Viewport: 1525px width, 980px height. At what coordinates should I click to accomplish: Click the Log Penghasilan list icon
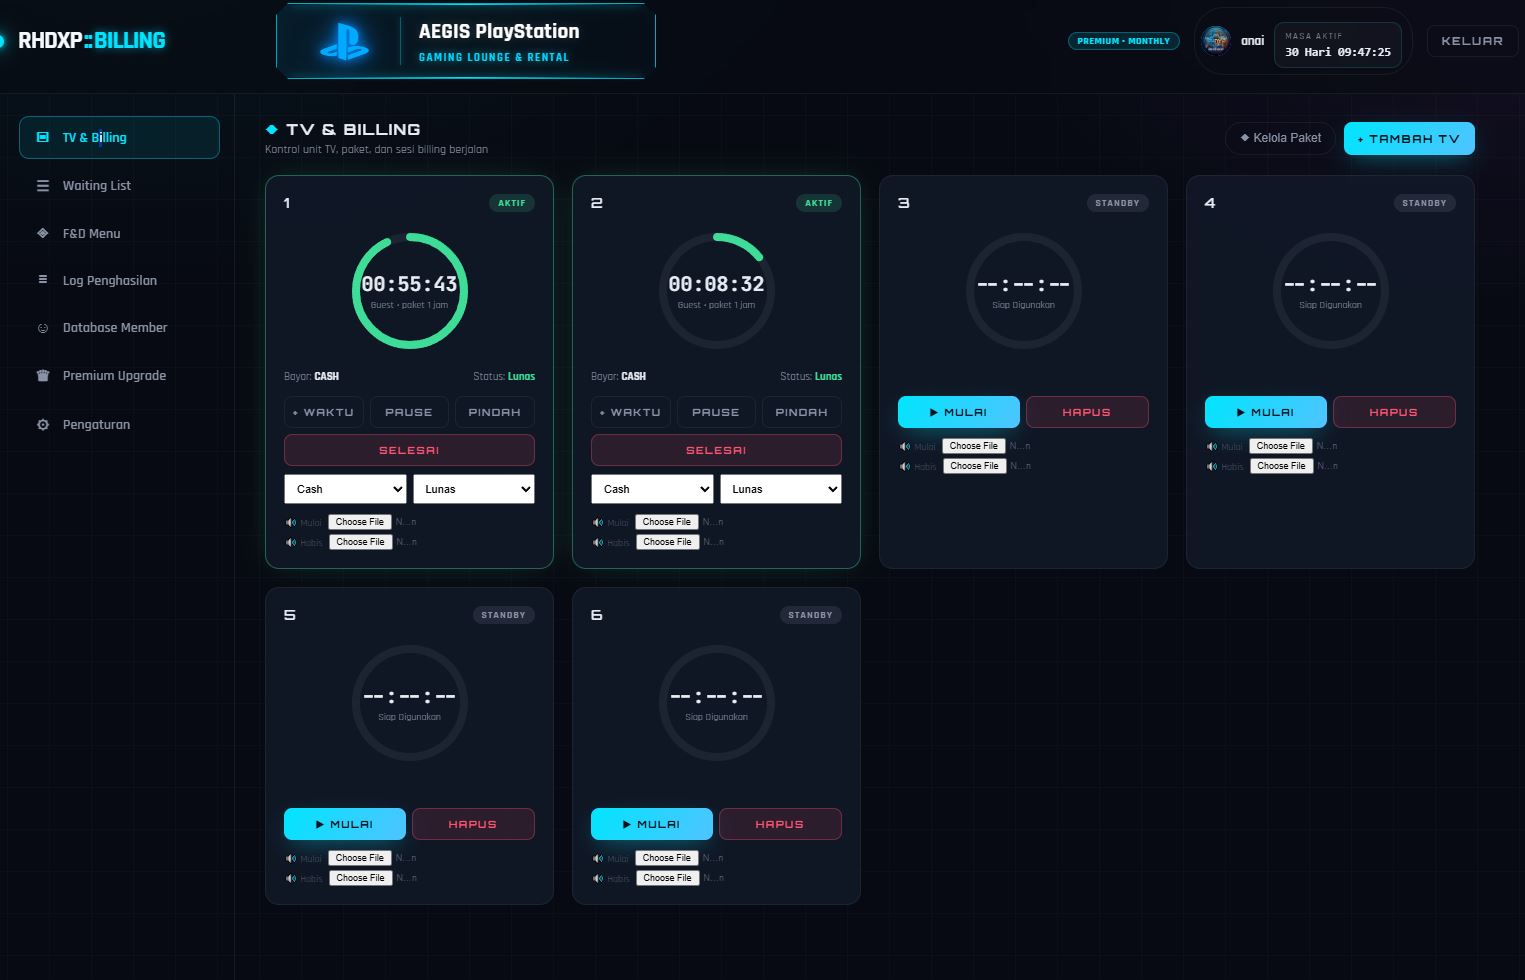coord(43,280)
